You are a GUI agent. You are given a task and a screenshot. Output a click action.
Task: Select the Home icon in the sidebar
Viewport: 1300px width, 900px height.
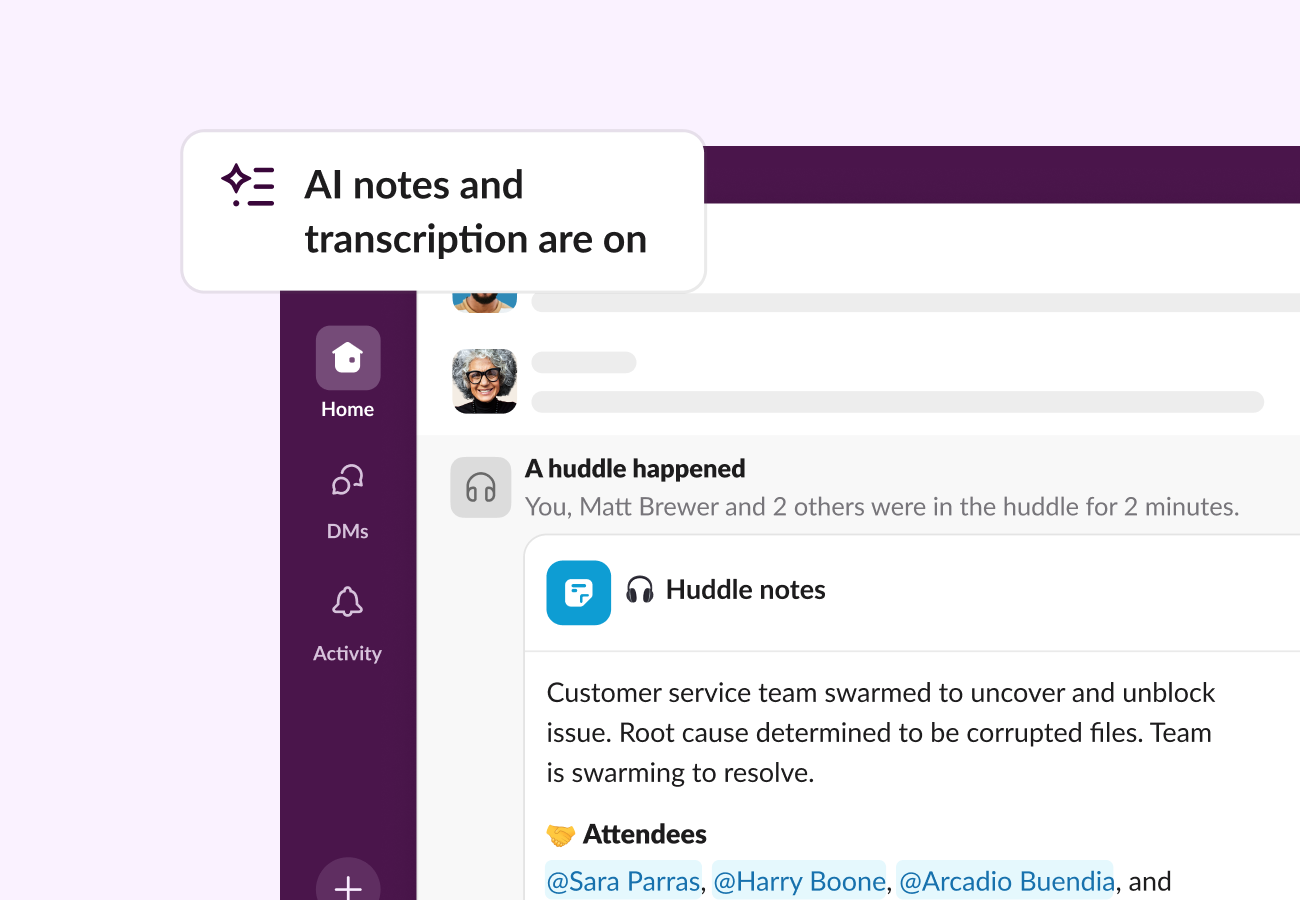click(347, 357)
